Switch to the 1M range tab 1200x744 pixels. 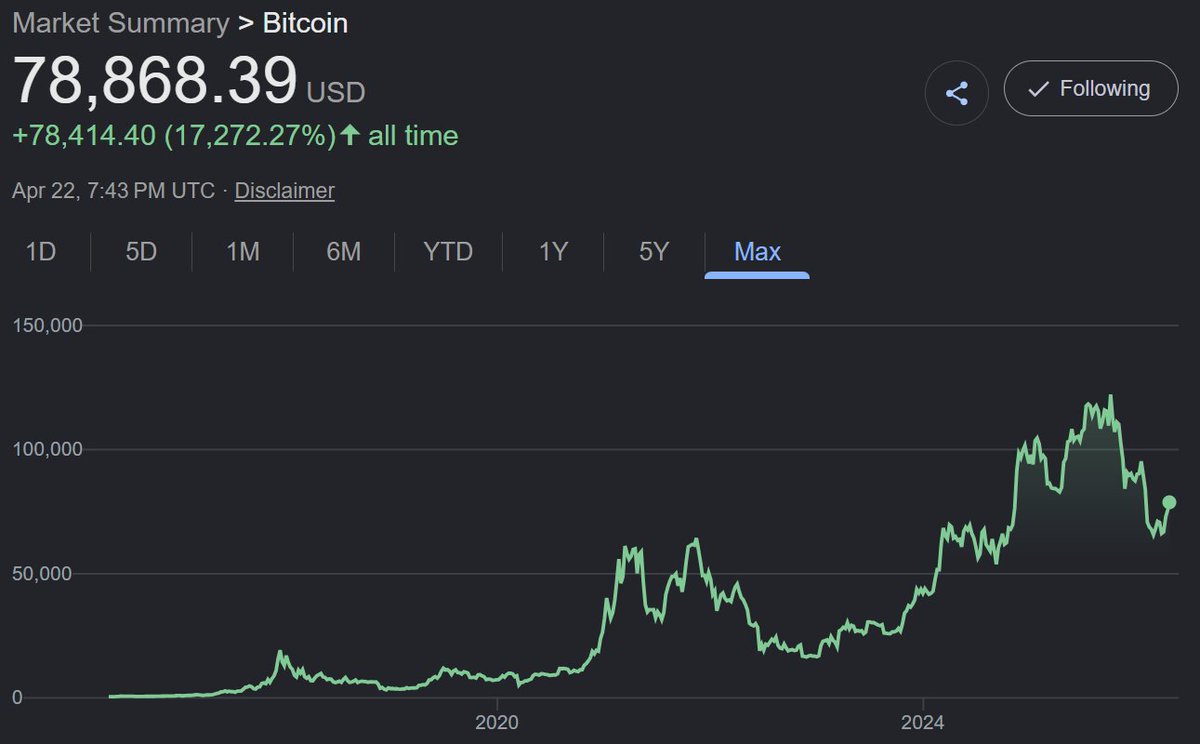242,252
